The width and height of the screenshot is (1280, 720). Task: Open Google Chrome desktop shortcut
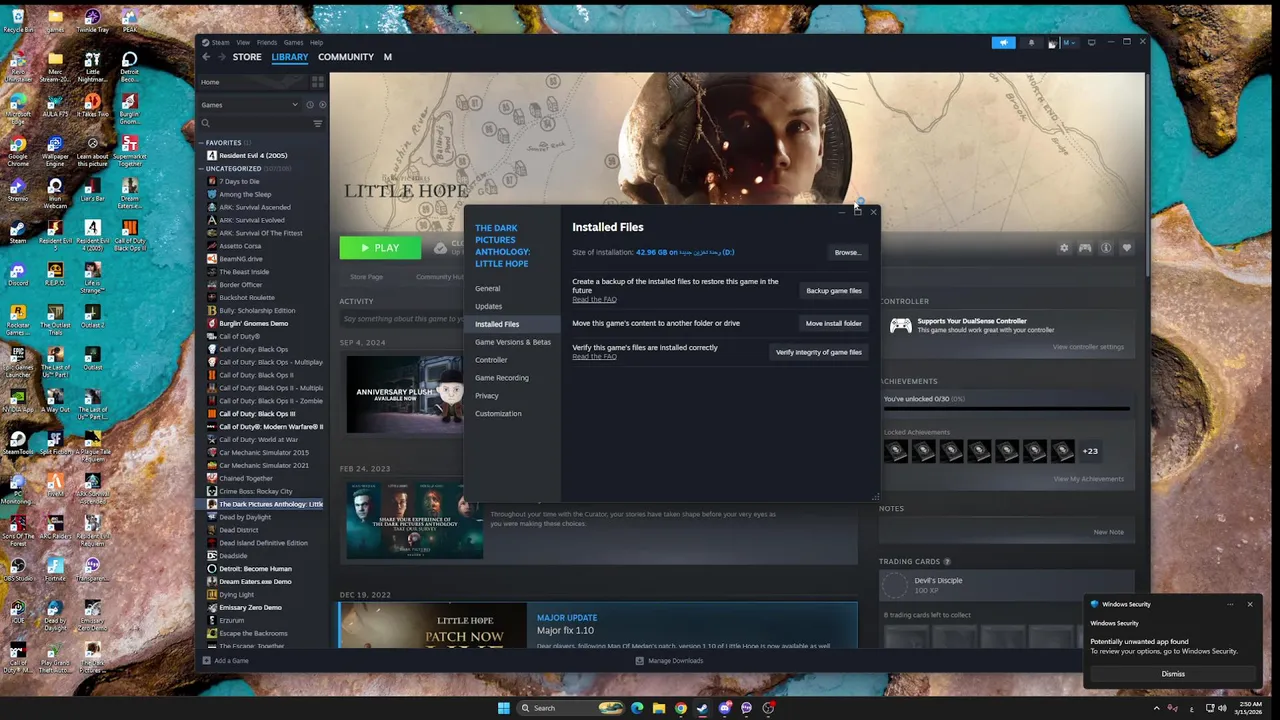(18, 150)
